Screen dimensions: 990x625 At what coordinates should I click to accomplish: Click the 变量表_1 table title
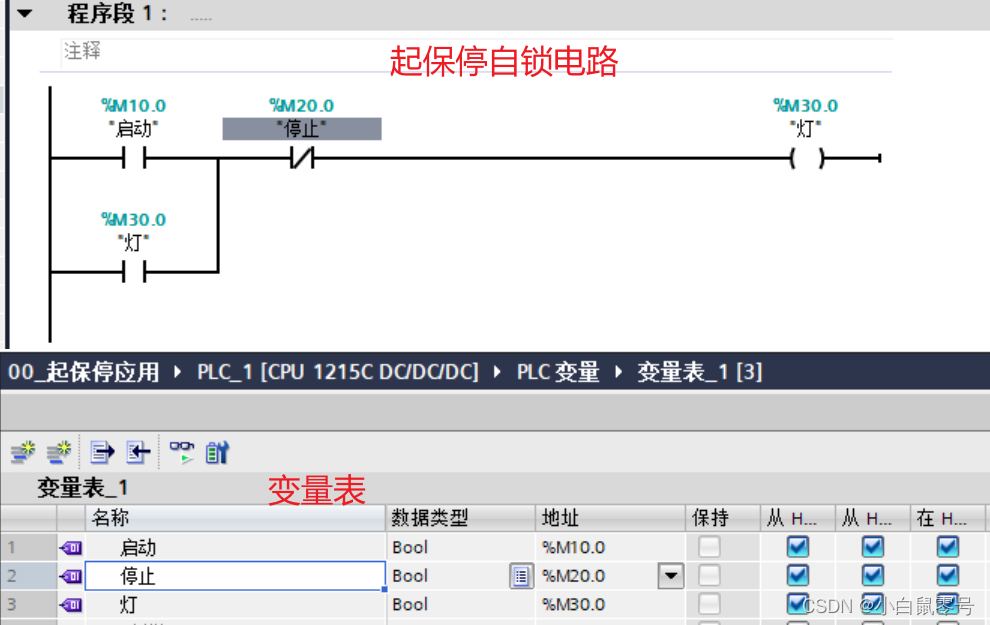[x=83, y=487]
